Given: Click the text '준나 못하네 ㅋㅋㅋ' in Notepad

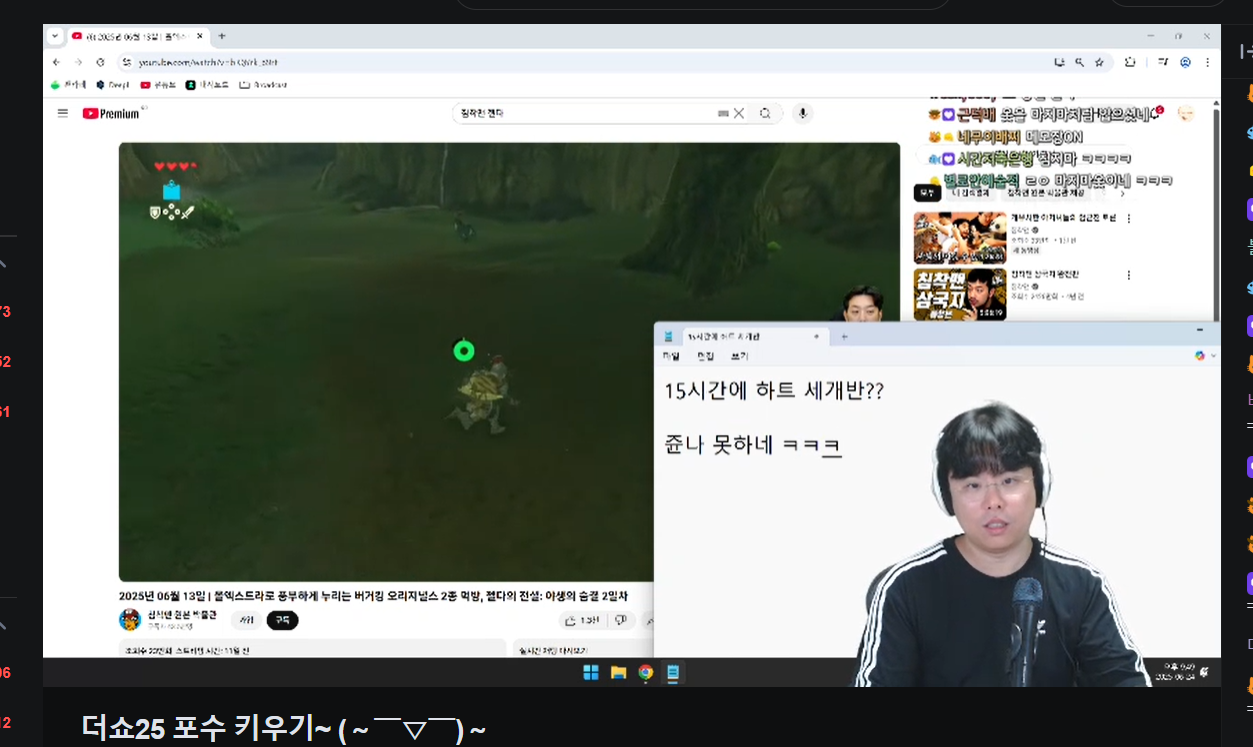Looking at the screenshot, I should click(753, 444).
